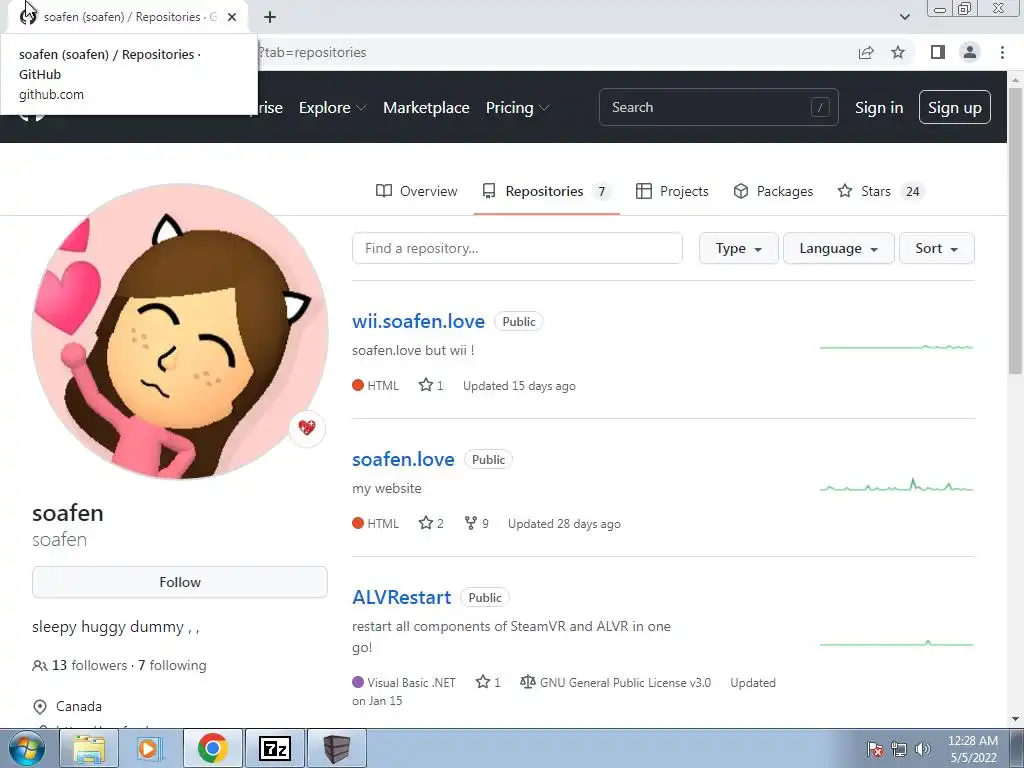Open the Language filter dropdown
This screenshot has width=1024, height=768.
click(839, 248)
